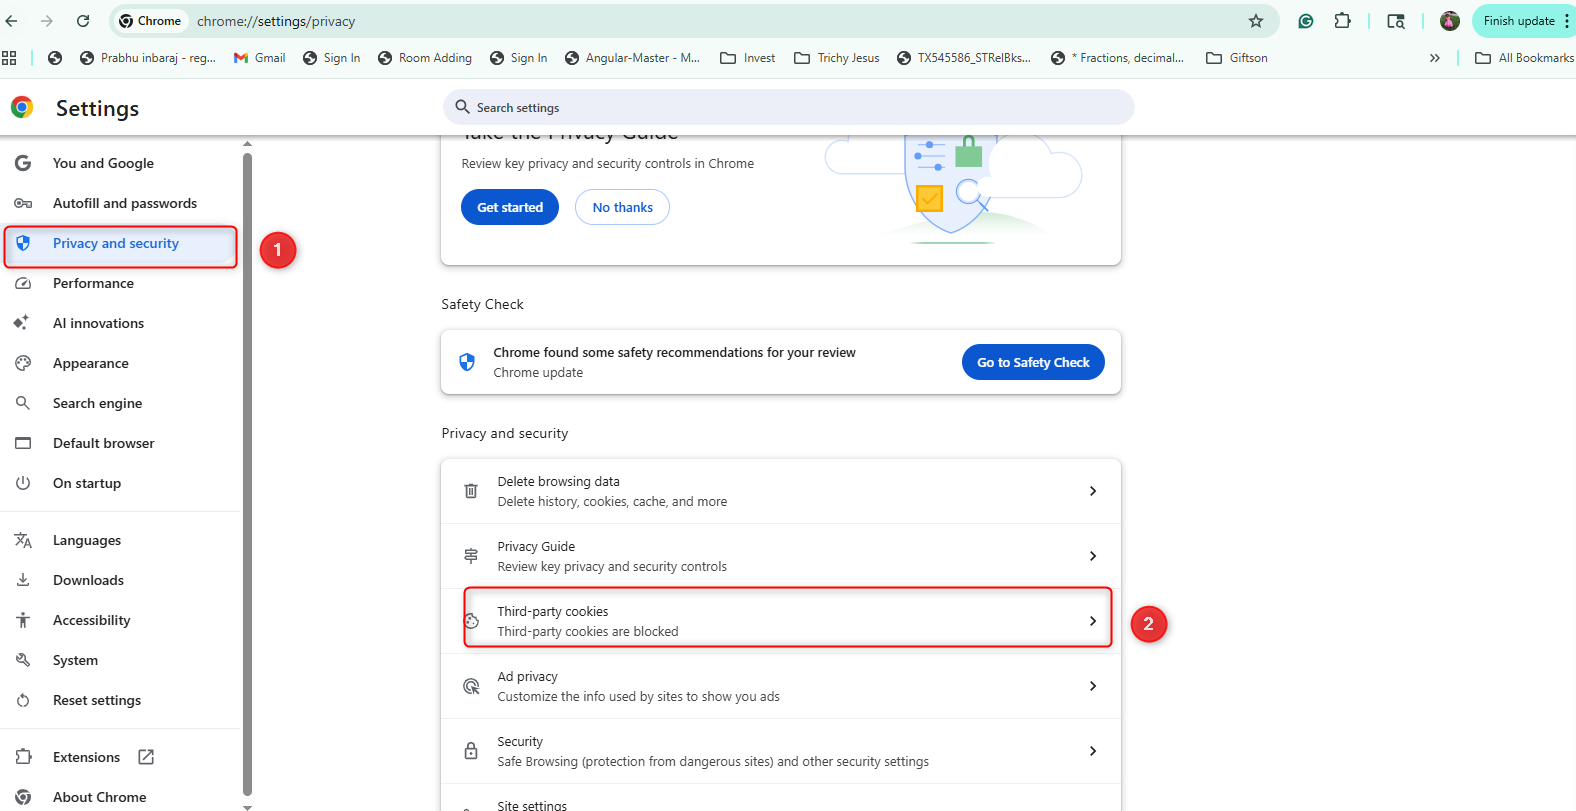Click the Get started button
Image resolution: width=1576 pixels, height=811 pixels.
[510, 207]
